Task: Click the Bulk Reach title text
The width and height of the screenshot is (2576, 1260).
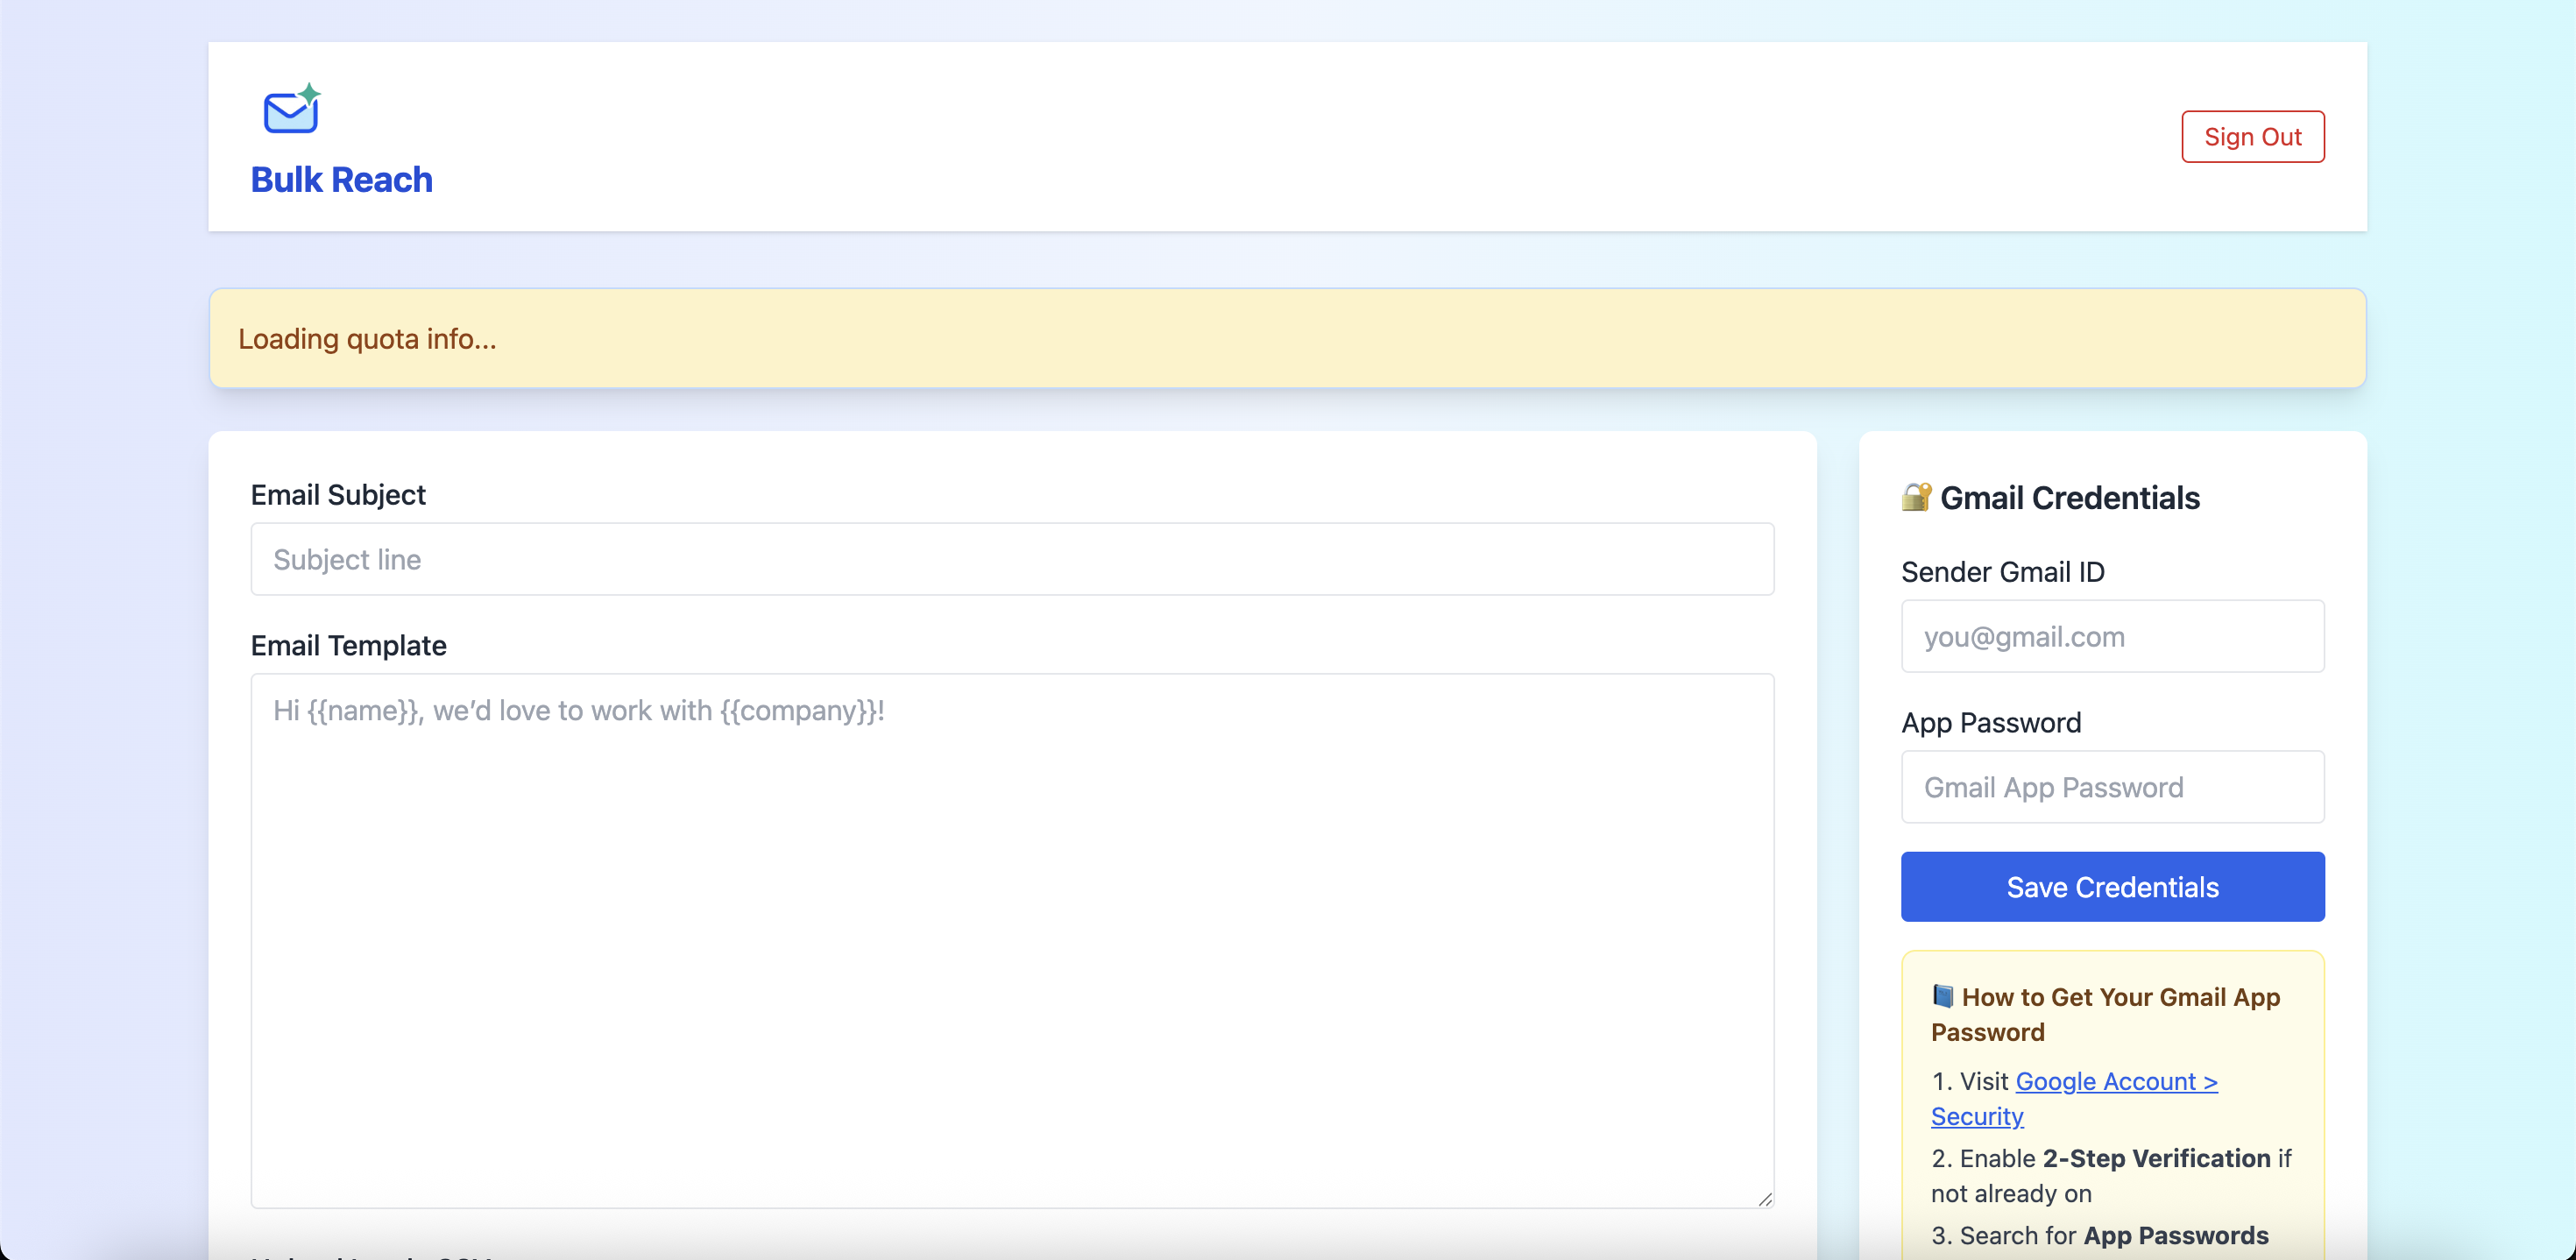Action: point(342,180)
